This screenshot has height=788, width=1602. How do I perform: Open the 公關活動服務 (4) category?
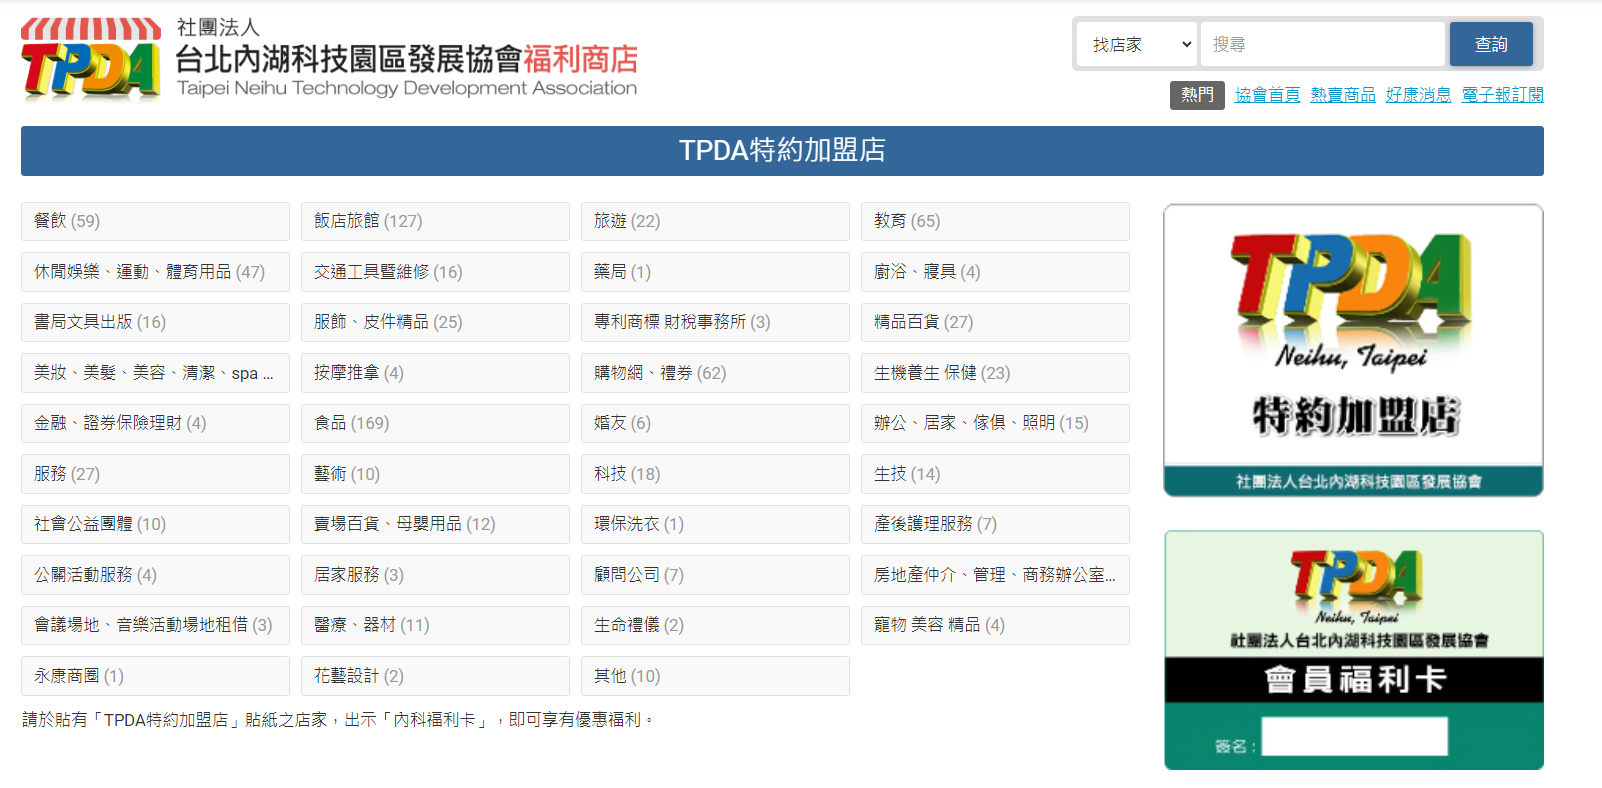point(155,575)
